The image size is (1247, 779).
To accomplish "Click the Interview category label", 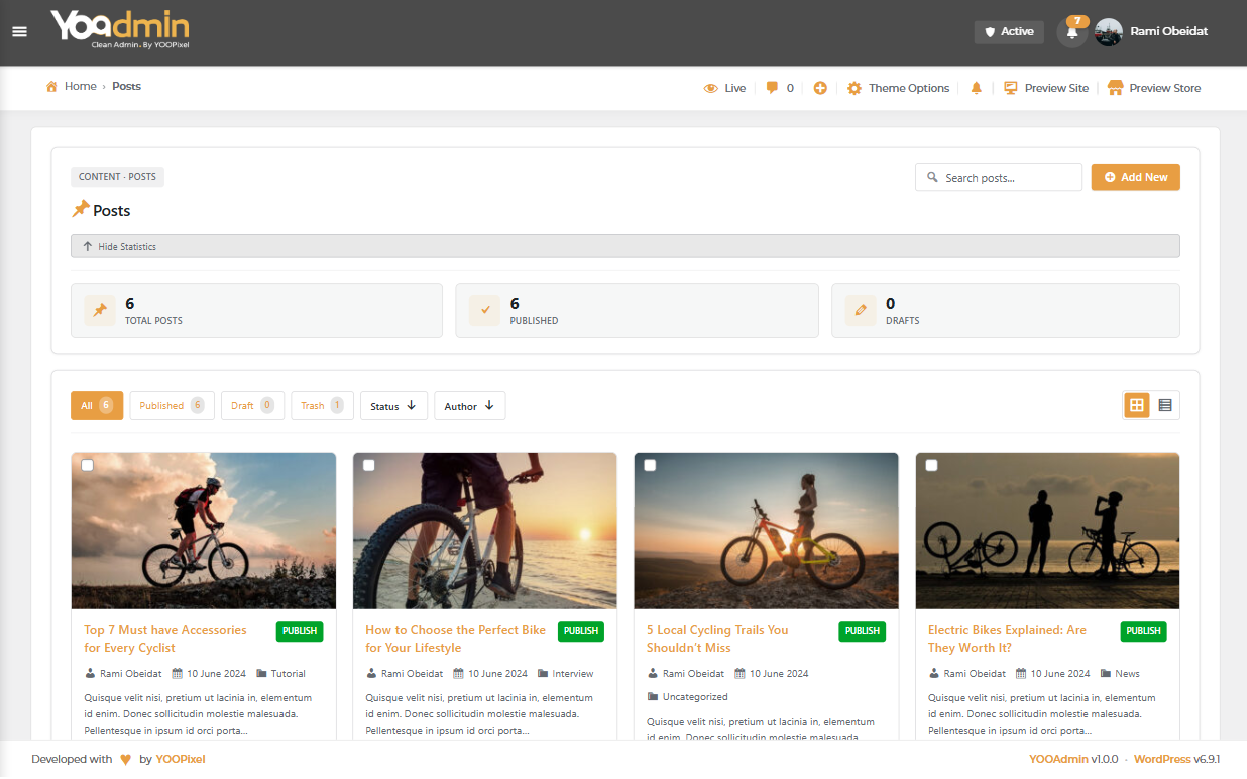I will (x=573, y=674).
